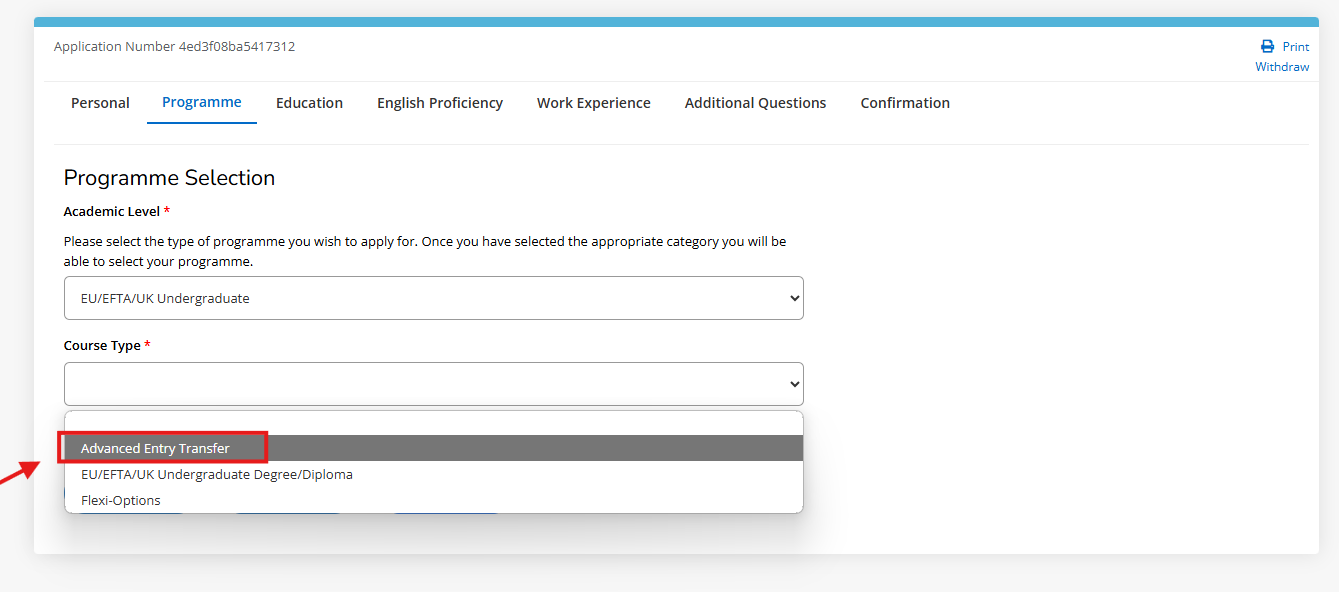Select the Flexi-Options course type
The width and height of the screenshot is (1339, 592).
point(120,499)
